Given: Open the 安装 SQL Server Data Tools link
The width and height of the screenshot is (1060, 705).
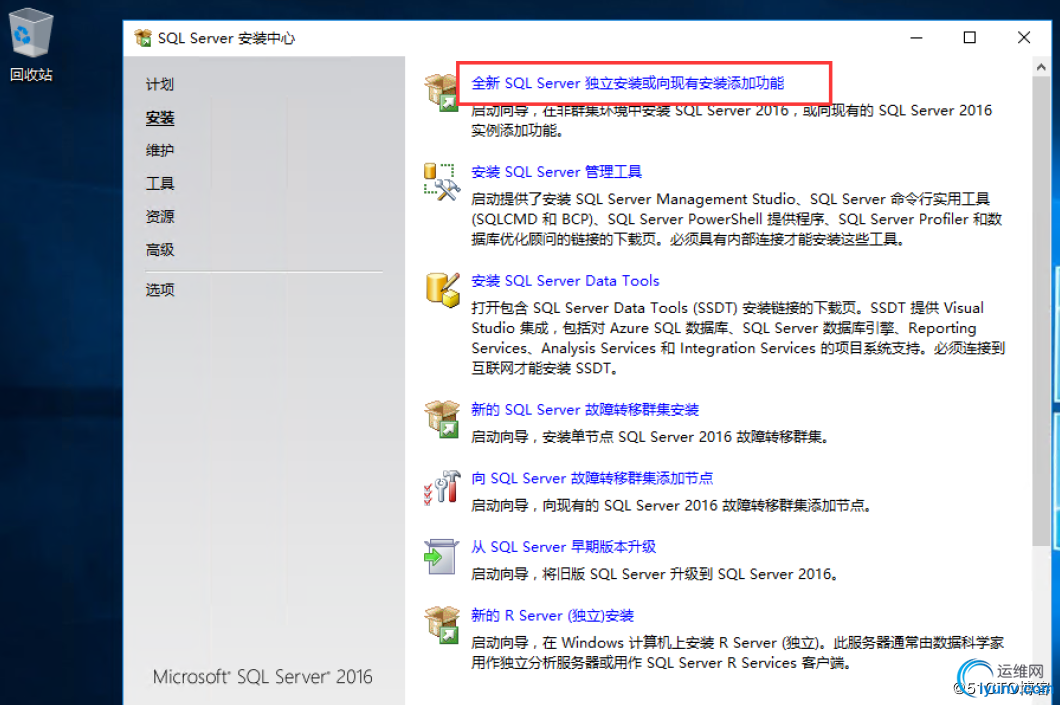Looking at the screenshot, I should click(x=565, y=281).
